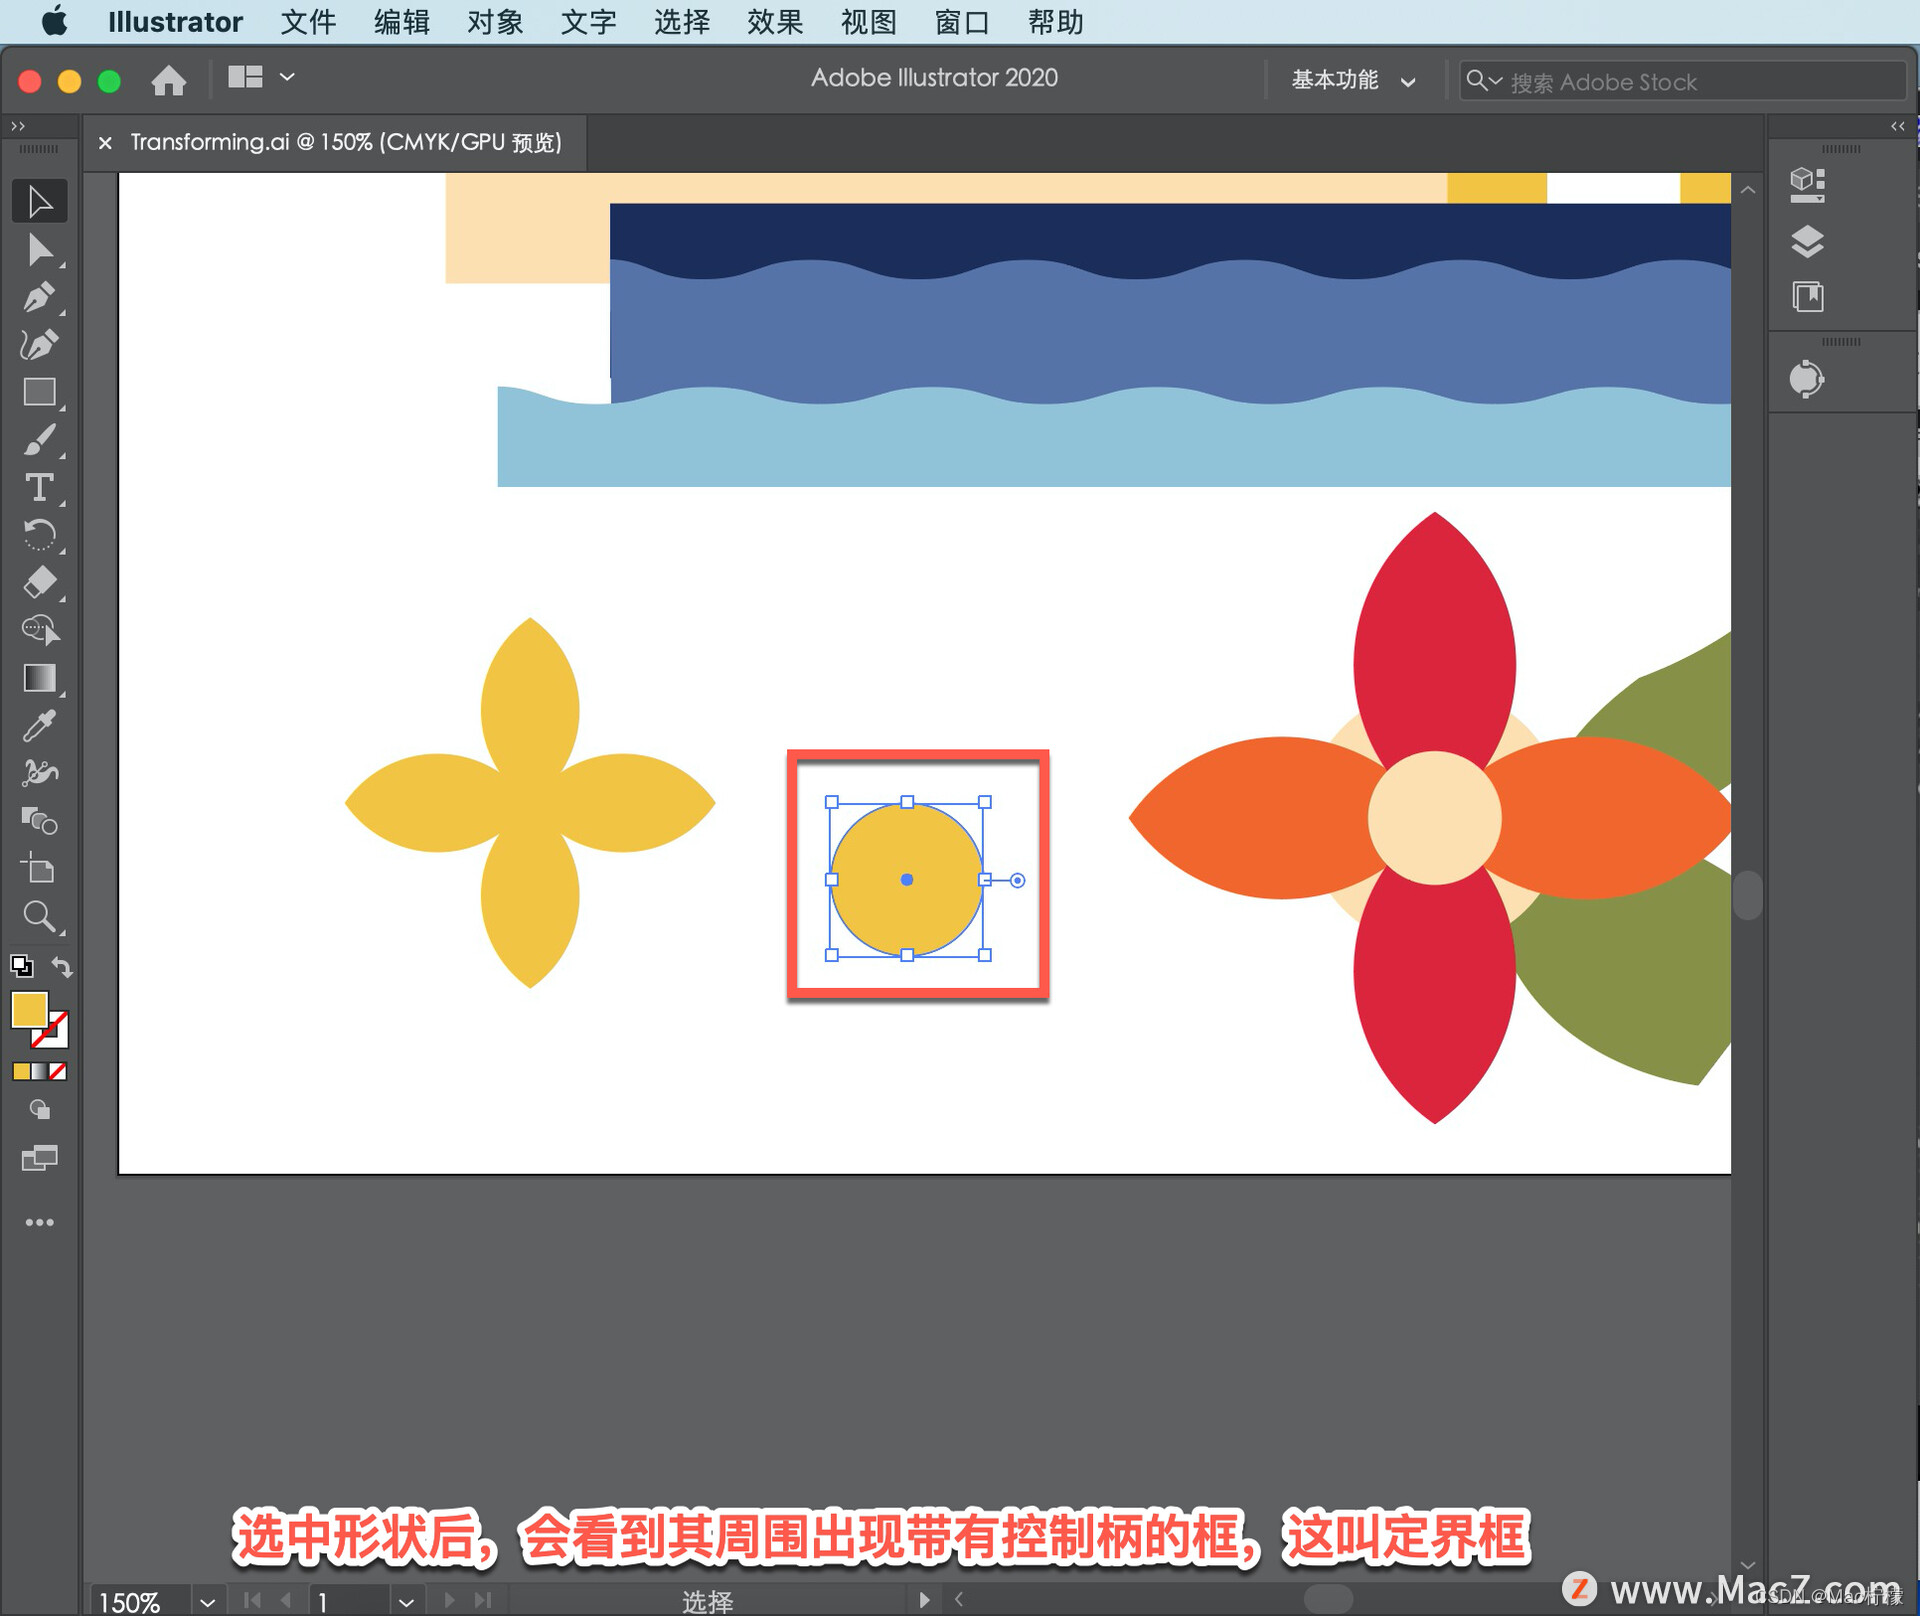The image size is (1920, 1616).
Task: Select the Type tool
Action: [x=39, y=488]
